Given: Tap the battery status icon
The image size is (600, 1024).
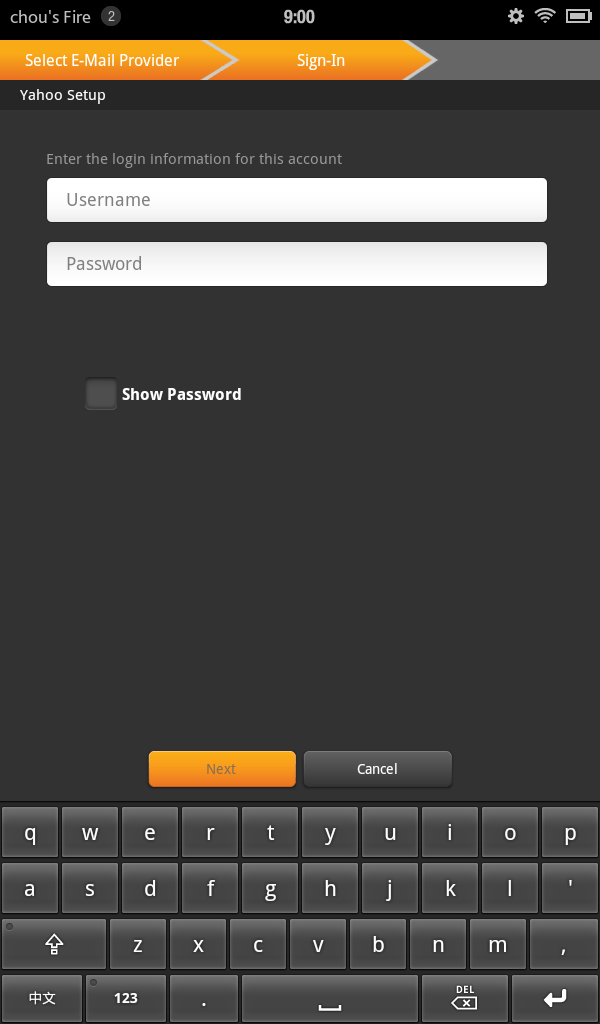Looking at the screenshot, I should (x=578, y=16).
